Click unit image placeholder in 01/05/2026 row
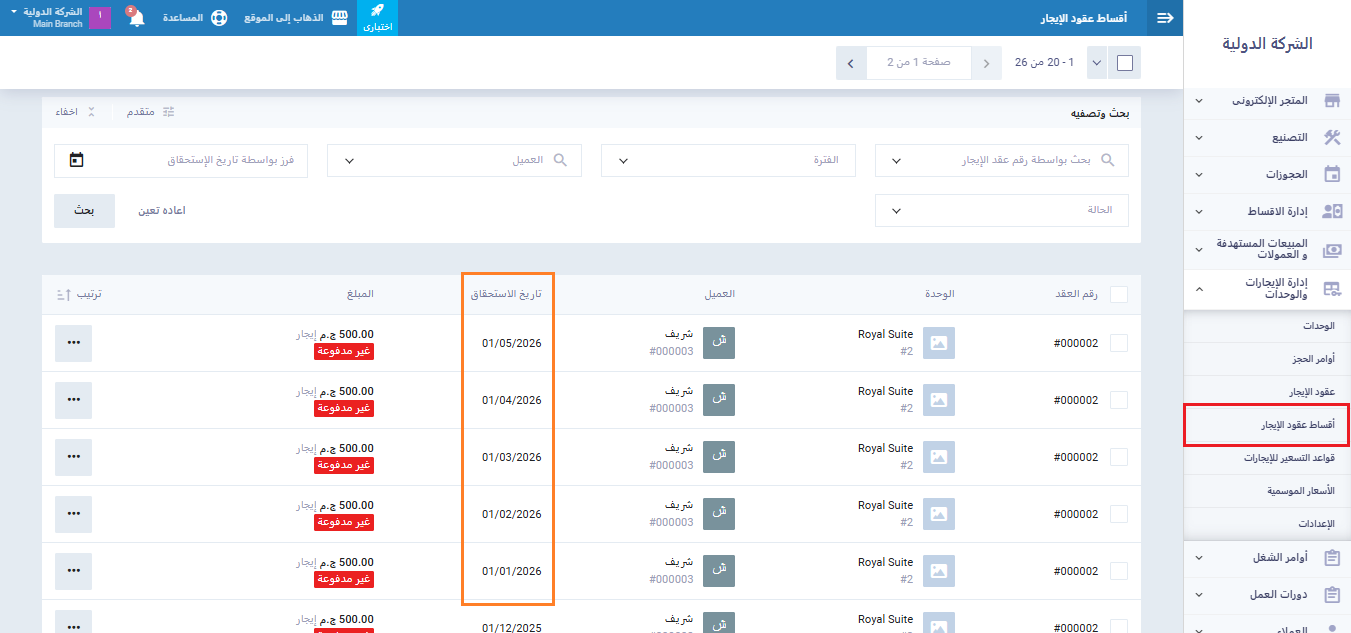Screen dimensions: 1351x633 click(x=938, y=343)
